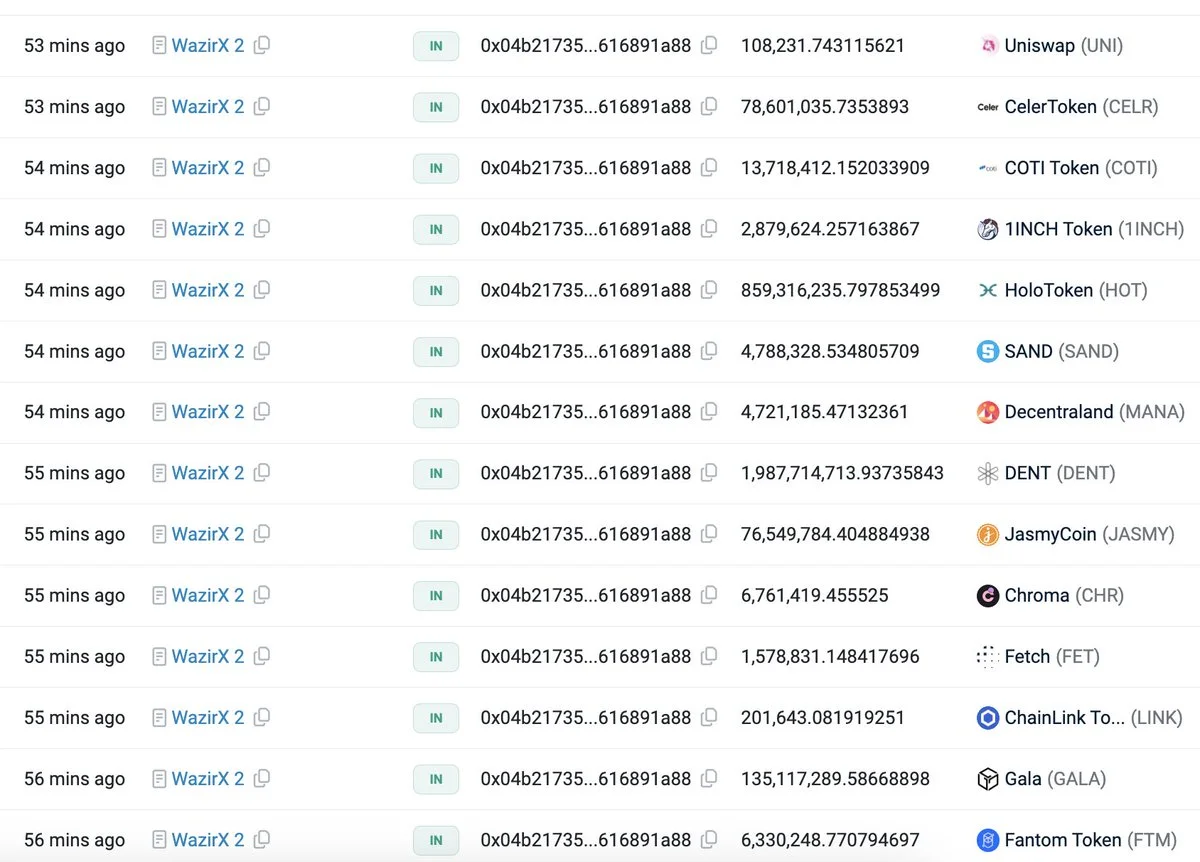Viewport: 1200px width, 862px height.
Task: Copy WazirX 2 address in JasmyCoin row
Action: point(262,533)
